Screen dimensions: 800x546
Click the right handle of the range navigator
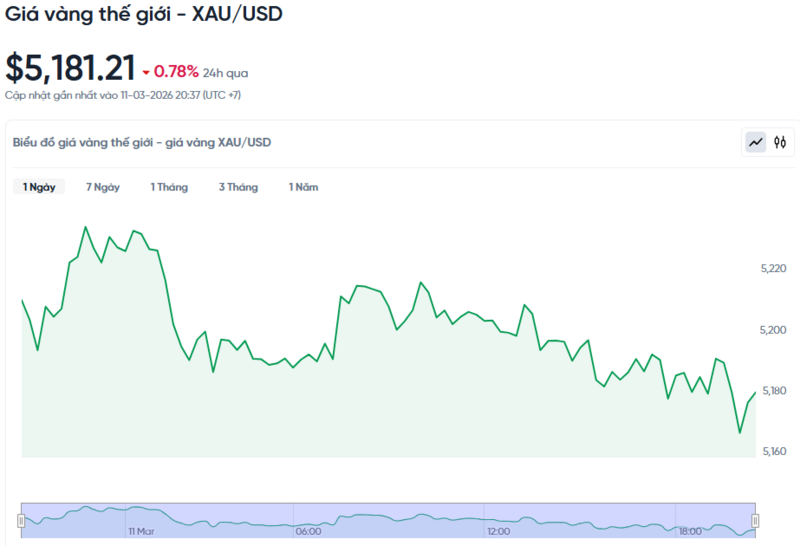click(755, 520)
